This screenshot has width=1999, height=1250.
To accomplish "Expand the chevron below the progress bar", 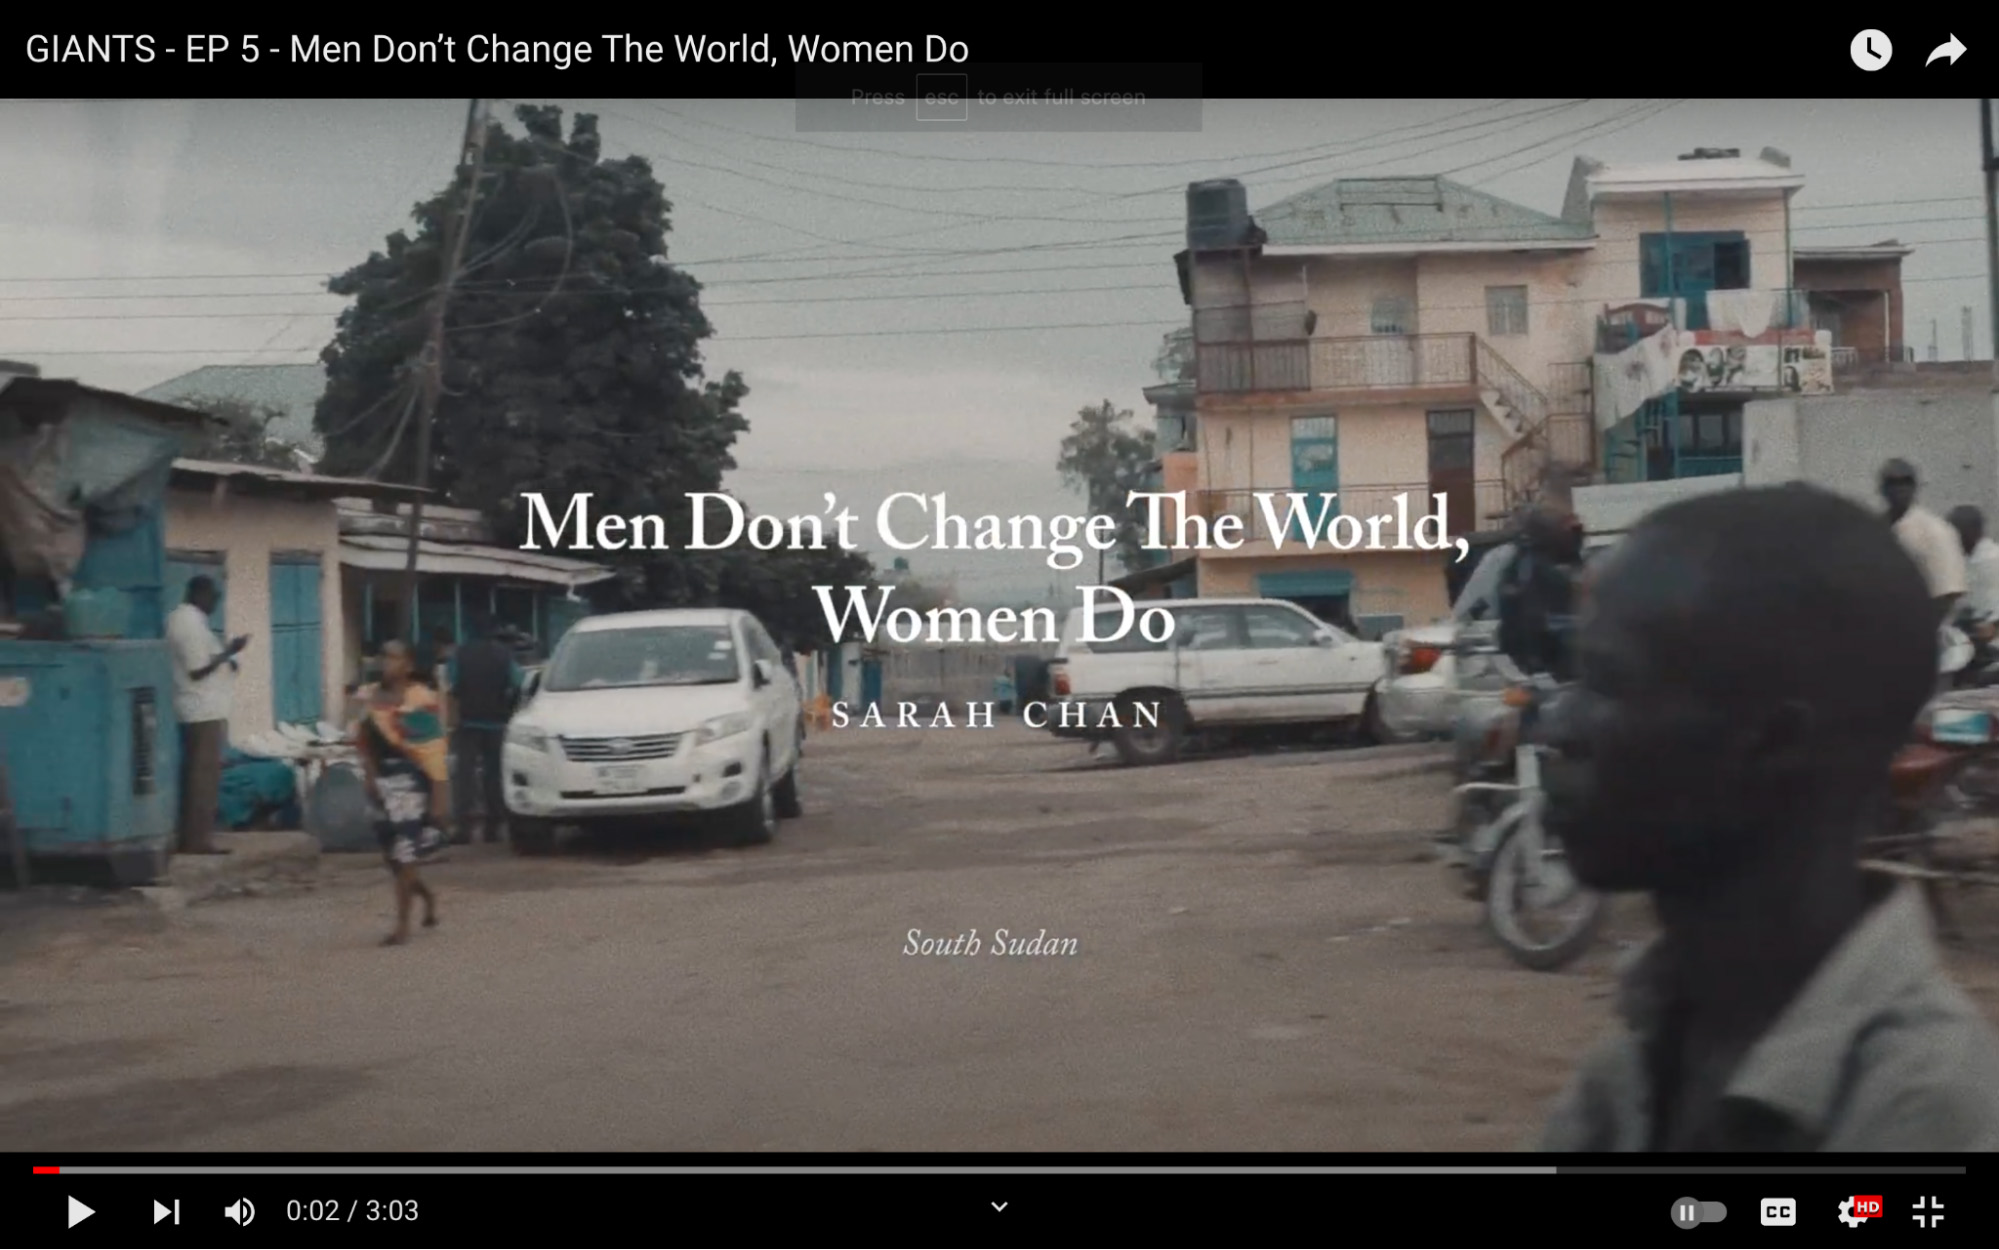I will pyautogui.click(x=999, y=1207).
